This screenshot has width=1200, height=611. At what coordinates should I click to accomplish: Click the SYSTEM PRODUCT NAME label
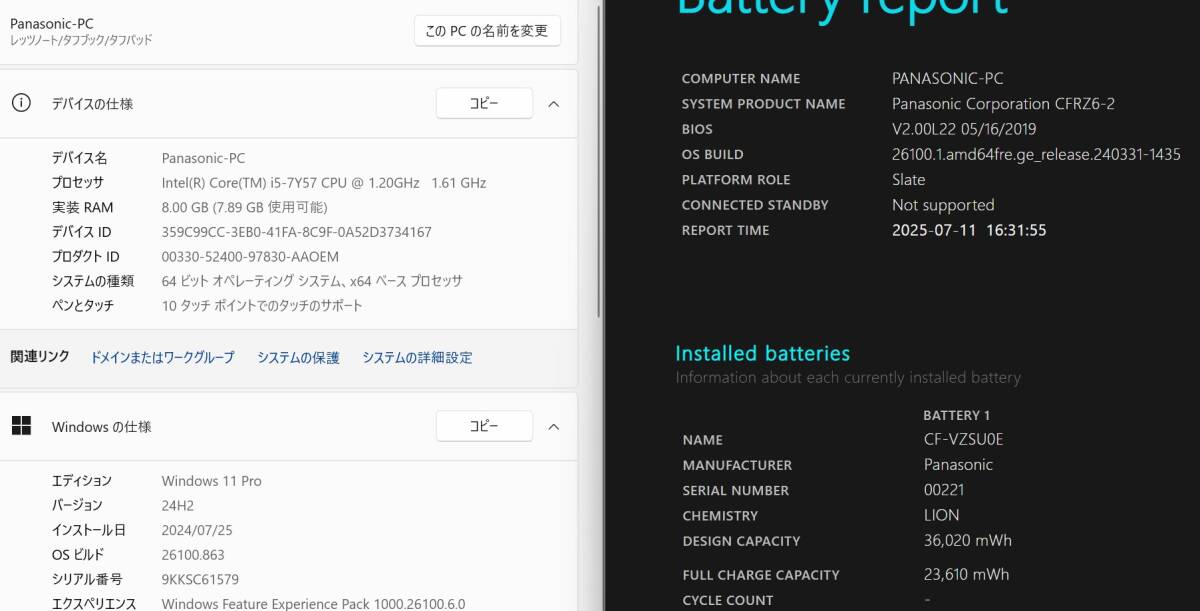(764, 104)
